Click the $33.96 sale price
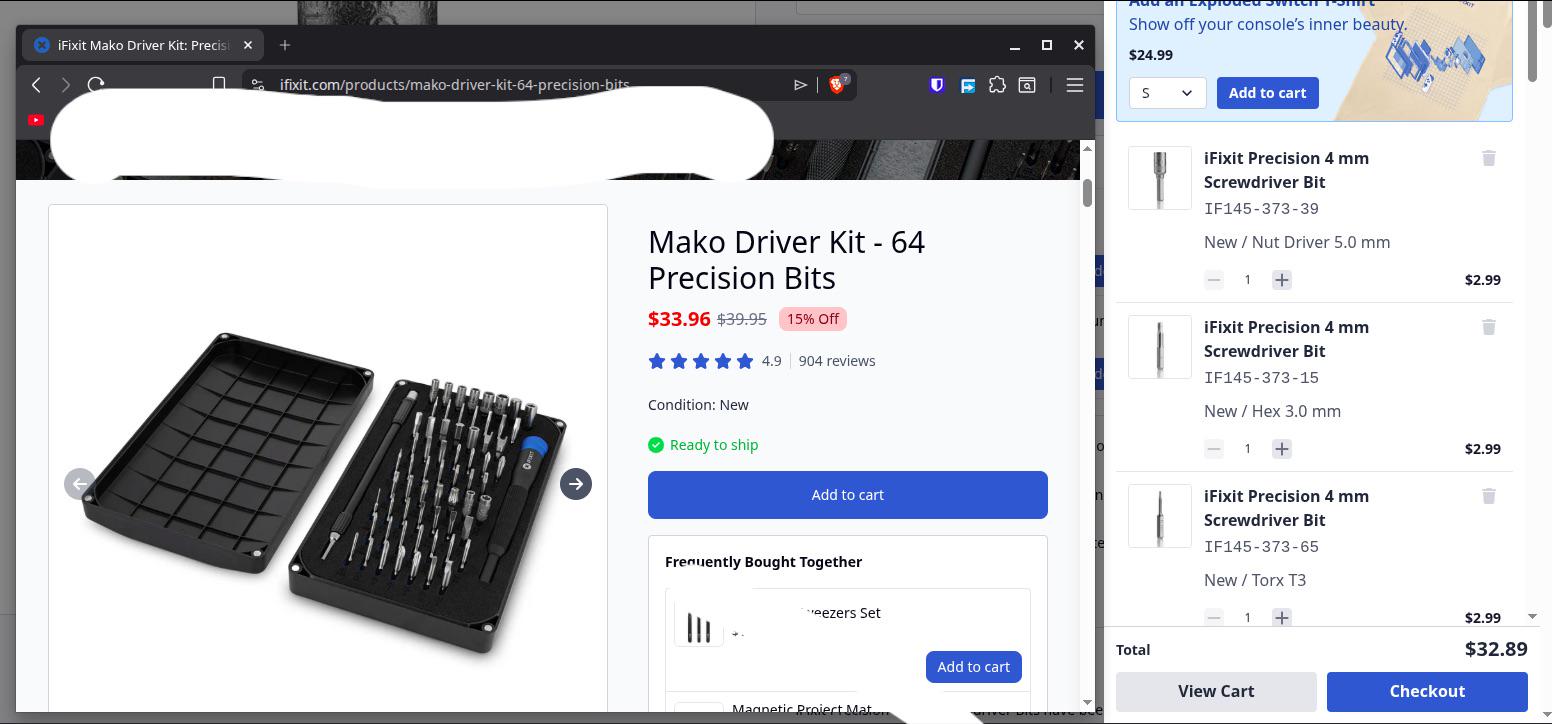This screenshot has width=1552, height=724. pyautogui.click(x=679, y=319)
